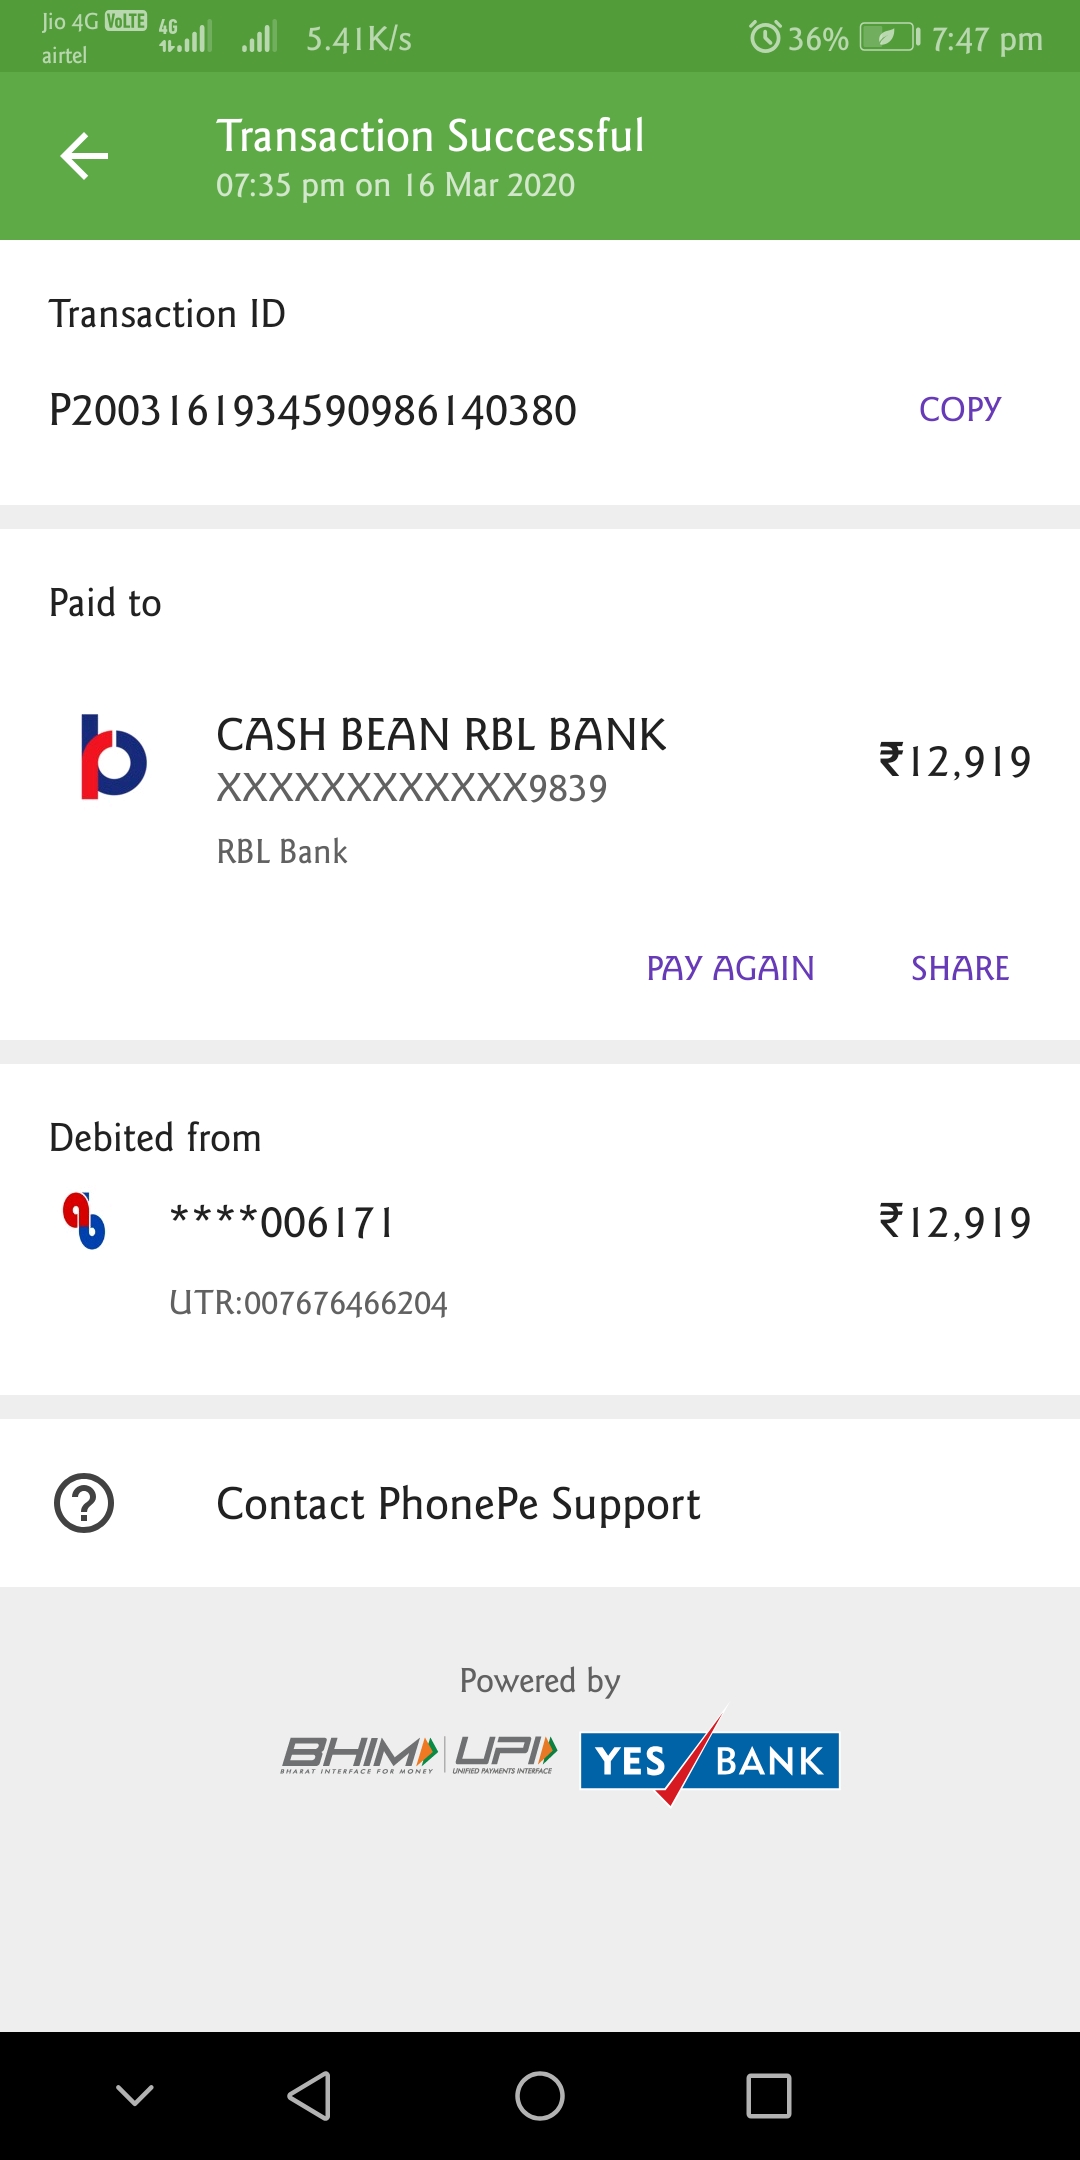Image resolution: width=1080 pixels, height=2160 pixels.
Task: Tap the back arrow in header
Action: 84,156
